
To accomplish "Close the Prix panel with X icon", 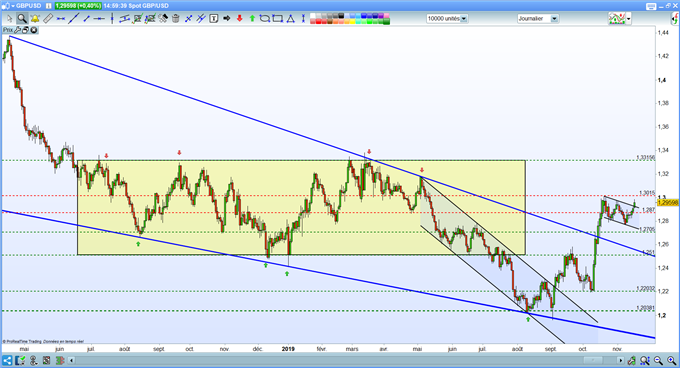I will (33, 30).
